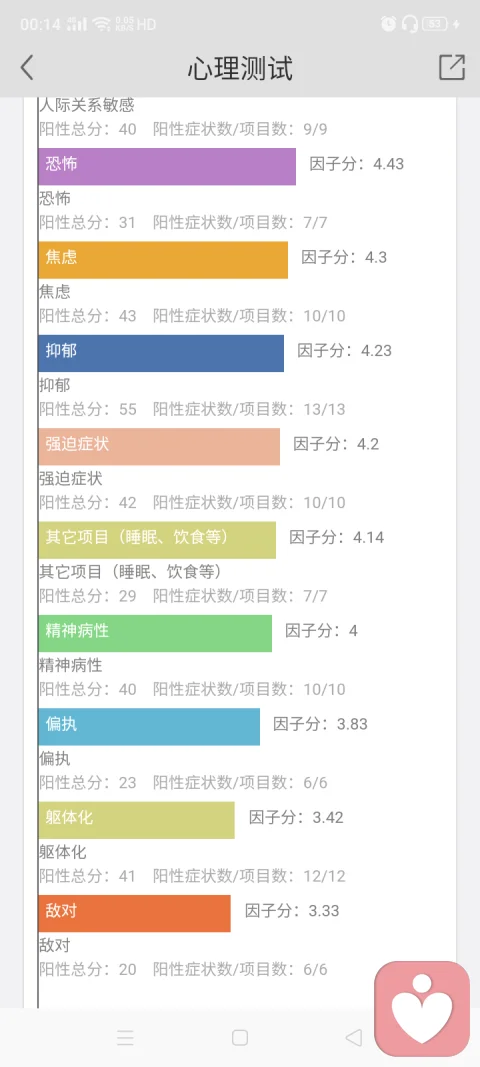The image size is (480, 1067).
Task: Tap the Android home square icon
Action: (x=240, y=1038)
